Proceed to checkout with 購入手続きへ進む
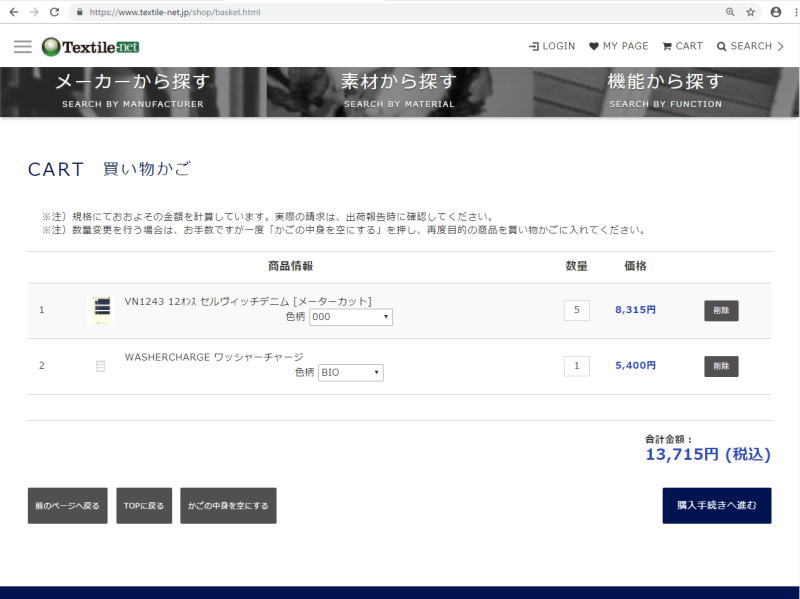The height and width of the screenshot is (599, 800). (x=717, y=506)
